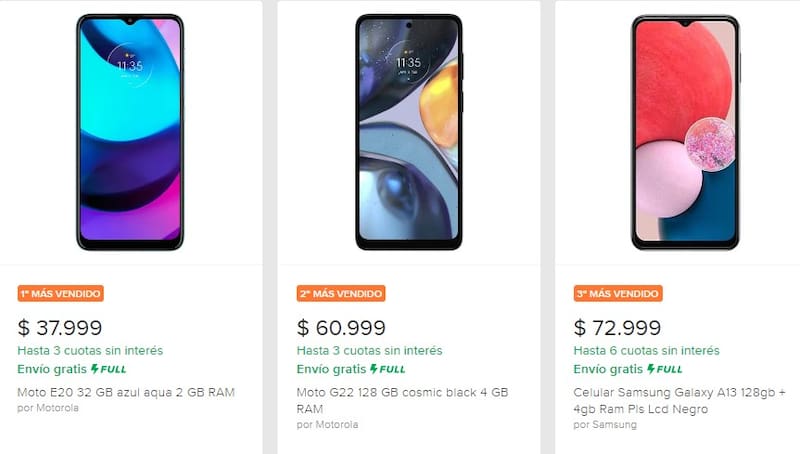
Task: Click the FULL lightning icon under $ 37.999
Action: coord(108,369)
